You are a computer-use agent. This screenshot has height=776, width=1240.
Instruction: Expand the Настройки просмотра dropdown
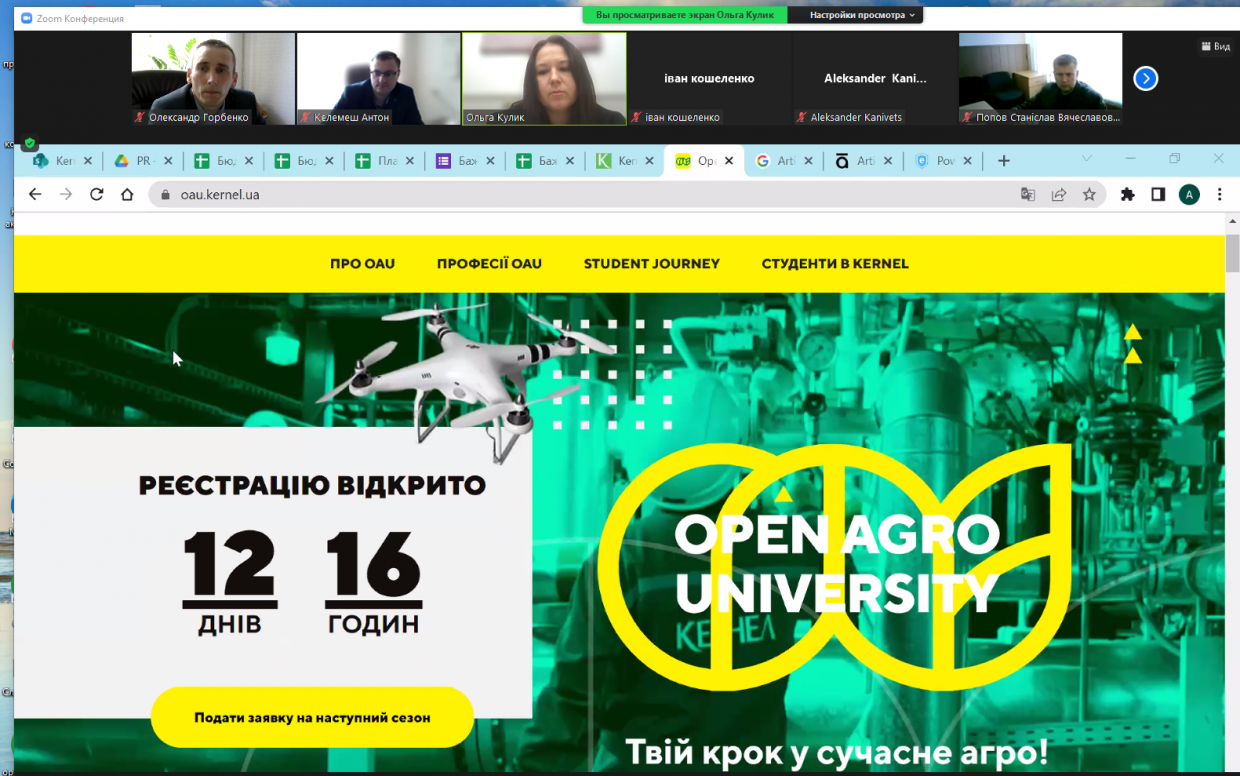(862, 15)
